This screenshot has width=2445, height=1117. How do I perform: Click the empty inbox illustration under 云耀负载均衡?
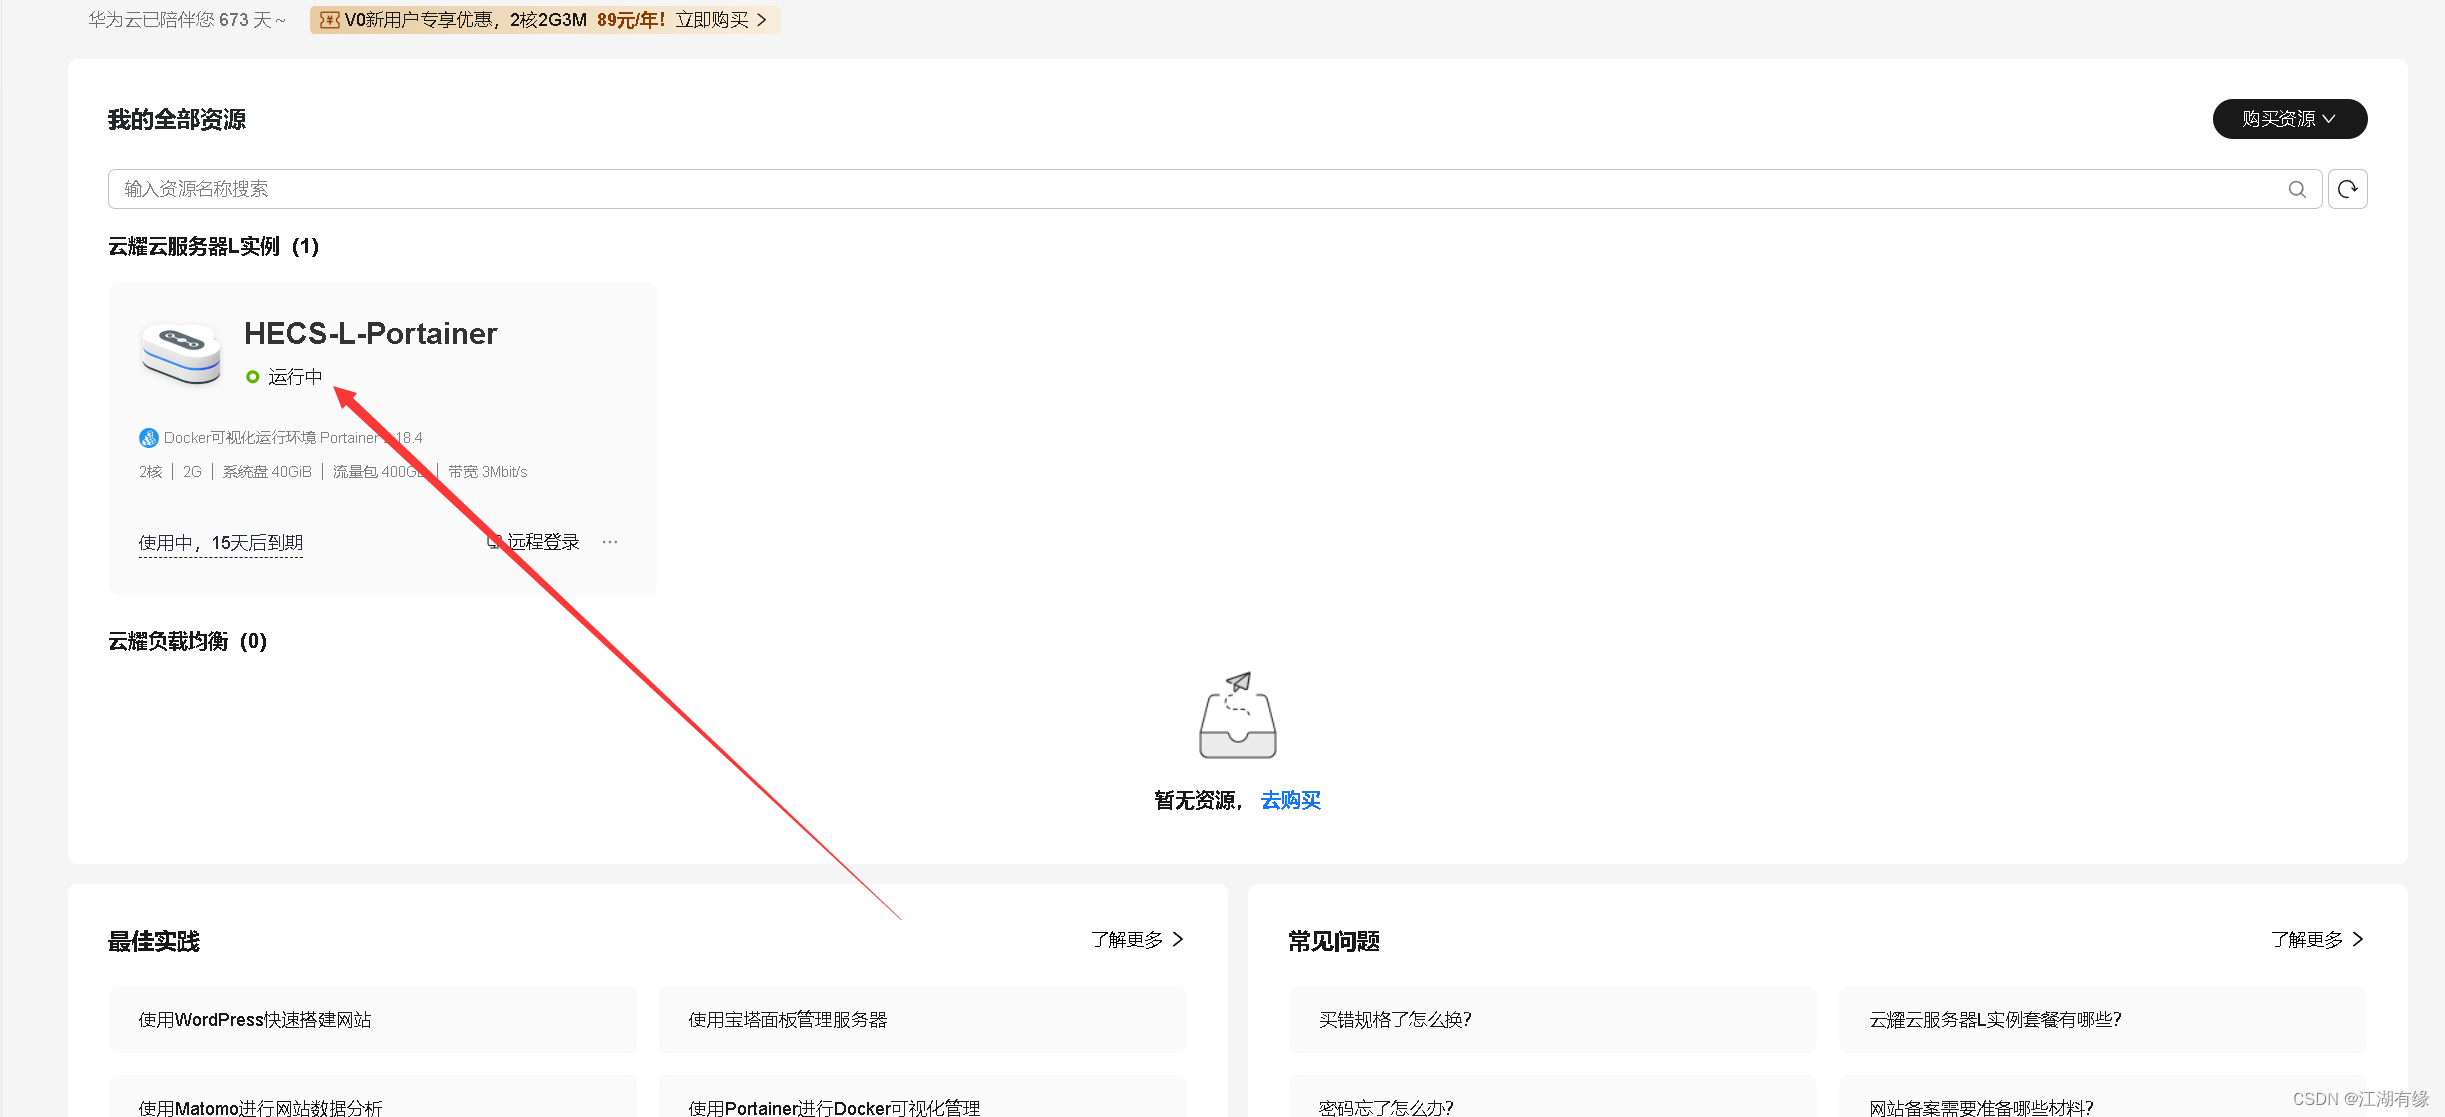[1236, 715]
